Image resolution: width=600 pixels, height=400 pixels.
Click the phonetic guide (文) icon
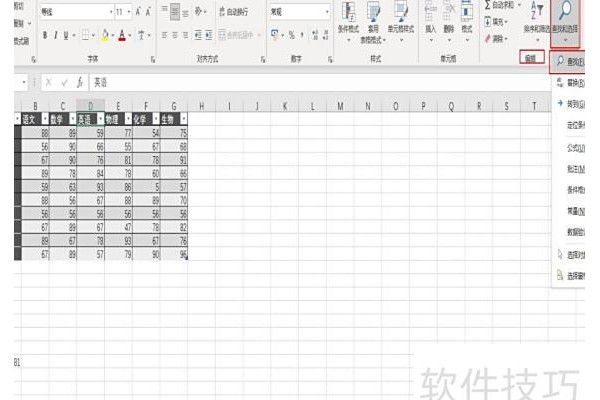click(142, 35)
